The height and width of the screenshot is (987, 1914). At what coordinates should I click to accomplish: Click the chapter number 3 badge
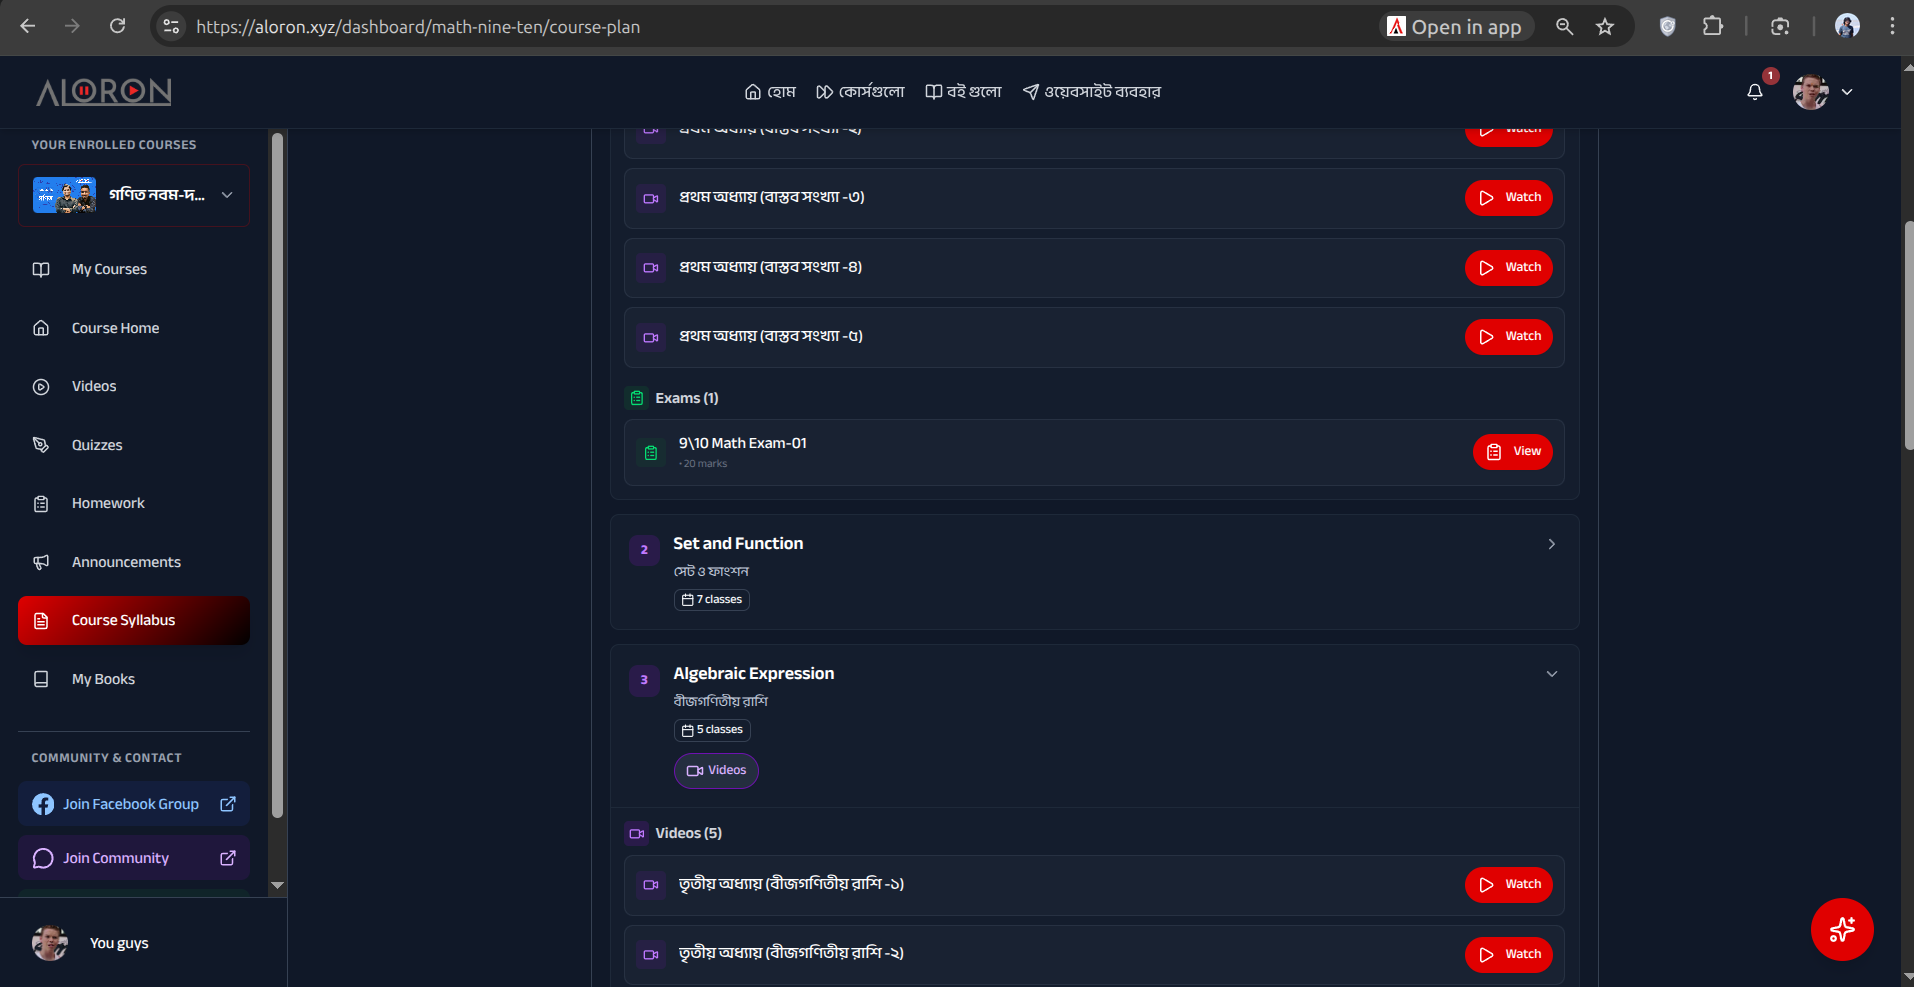tap(644, 680)
